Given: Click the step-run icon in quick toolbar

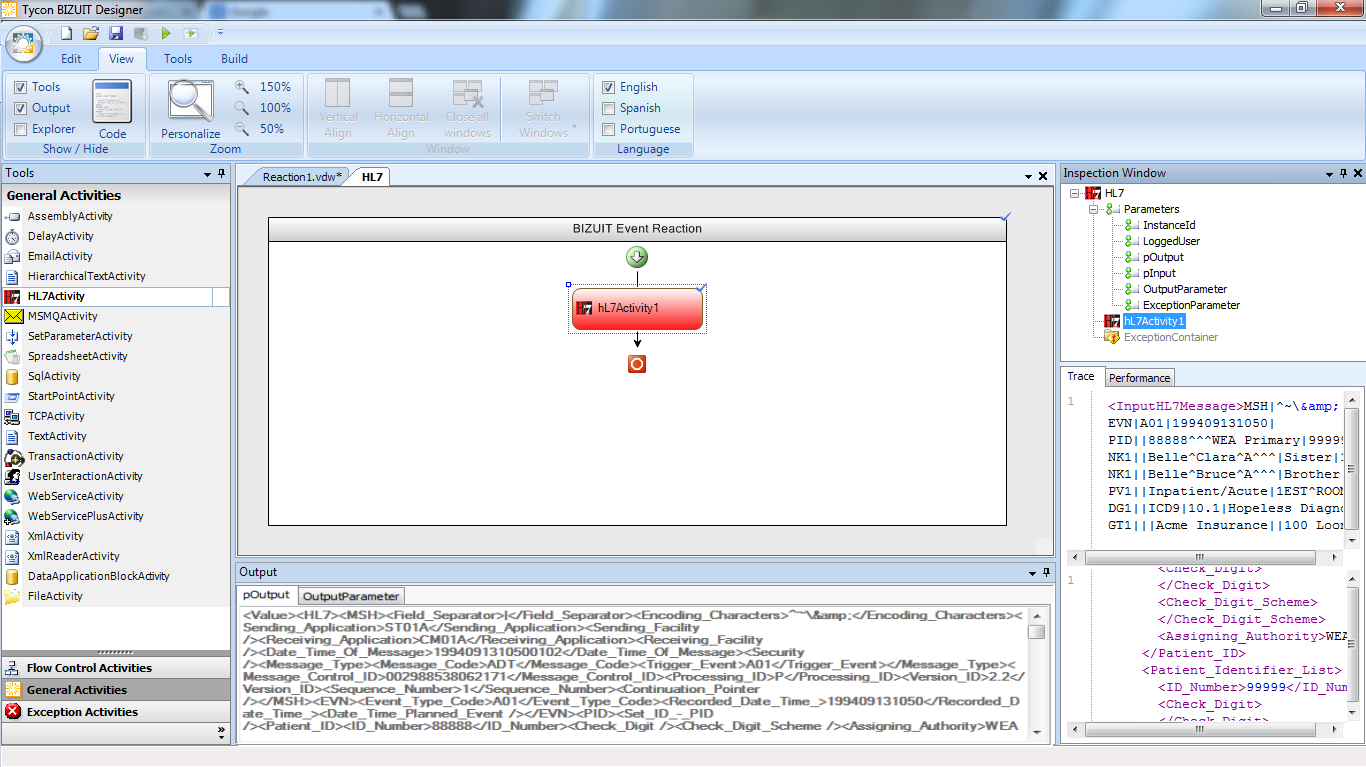Looking at the screenshot, I should 190,33.
